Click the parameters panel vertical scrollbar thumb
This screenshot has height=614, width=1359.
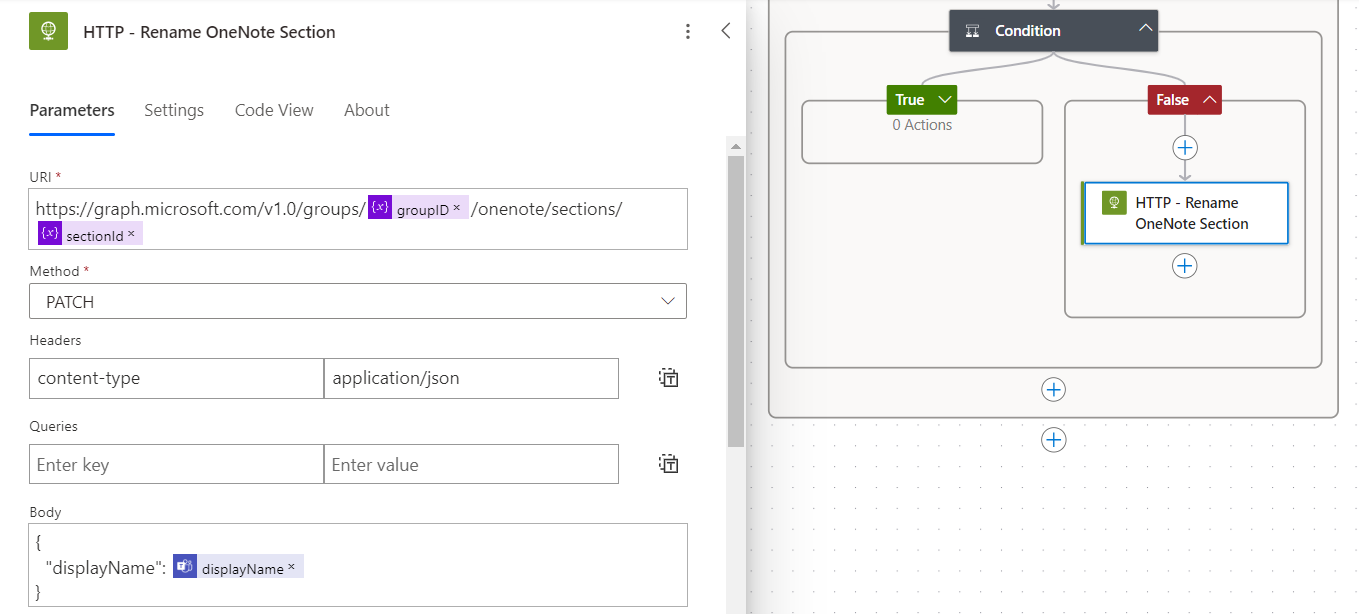click(736, 300)
